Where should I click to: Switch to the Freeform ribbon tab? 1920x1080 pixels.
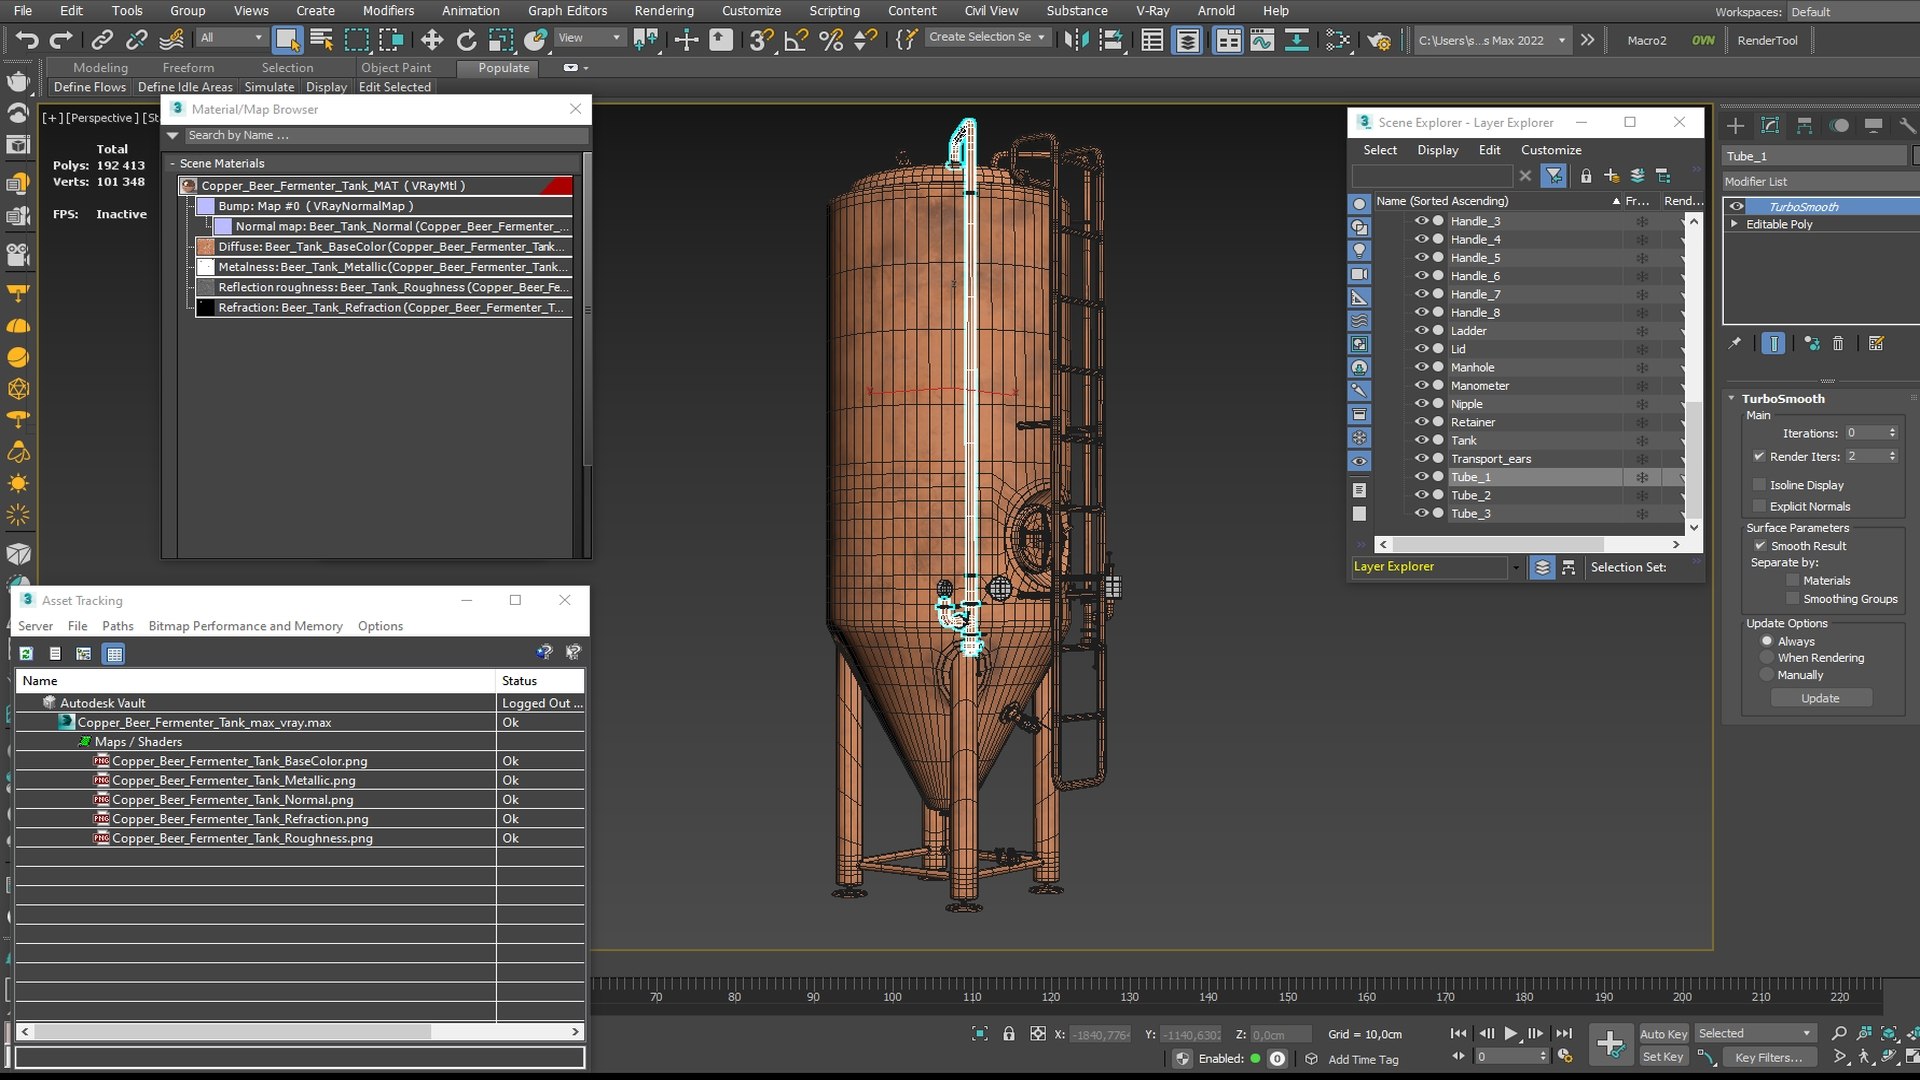point(188,68)
